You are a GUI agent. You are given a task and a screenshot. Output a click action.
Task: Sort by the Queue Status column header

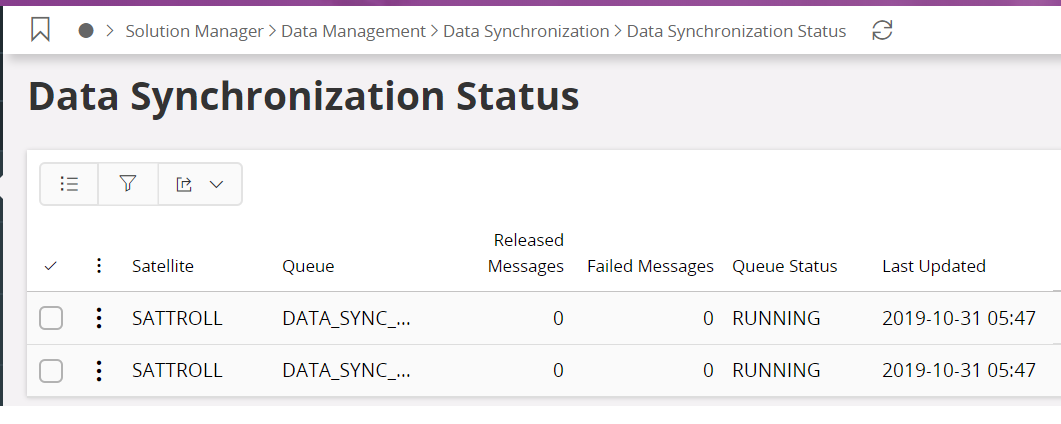[x=784, y=266]
